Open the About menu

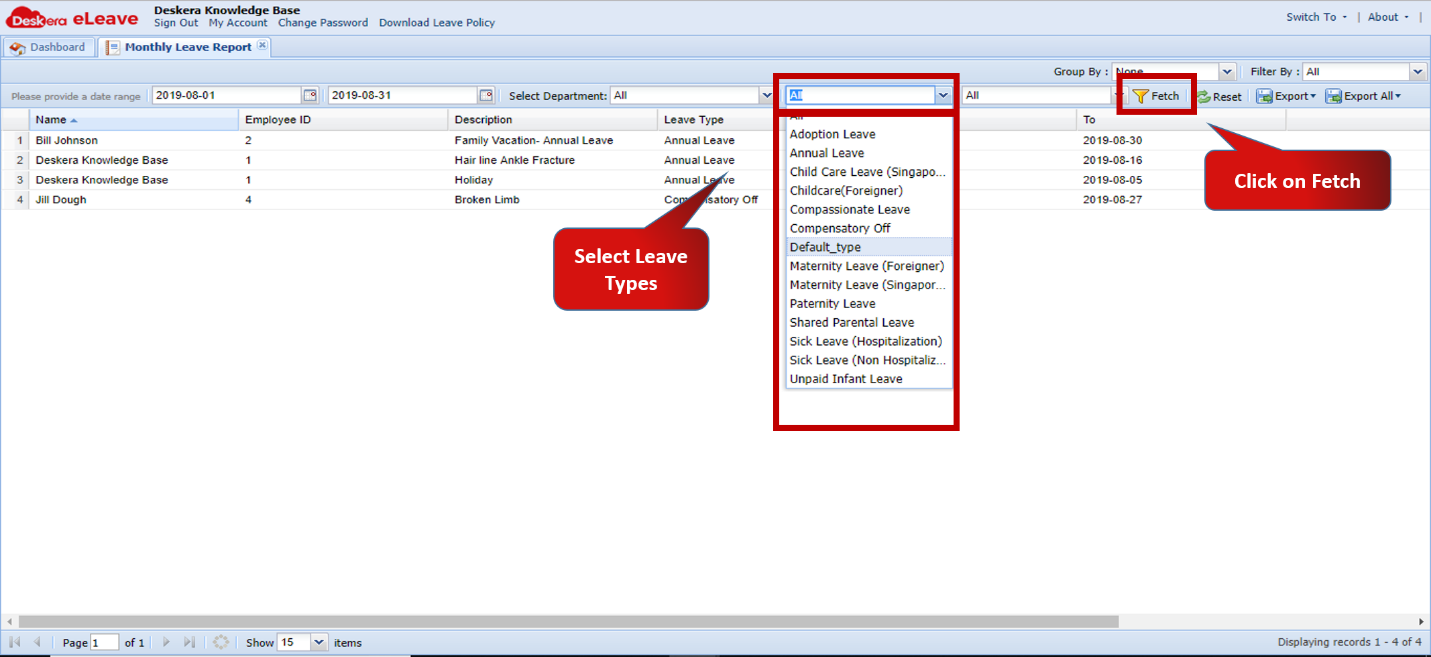[1388, 17]
